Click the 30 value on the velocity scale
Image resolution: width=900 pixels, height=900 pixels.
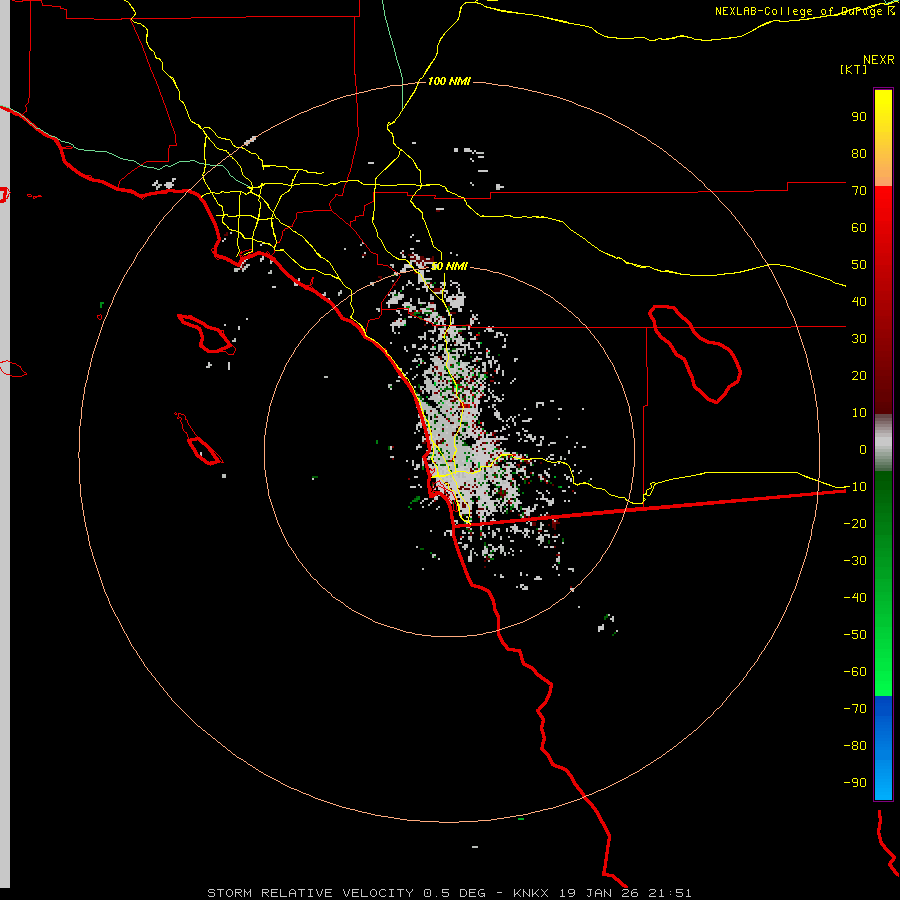pyautogui.click(x=859, y=339)
